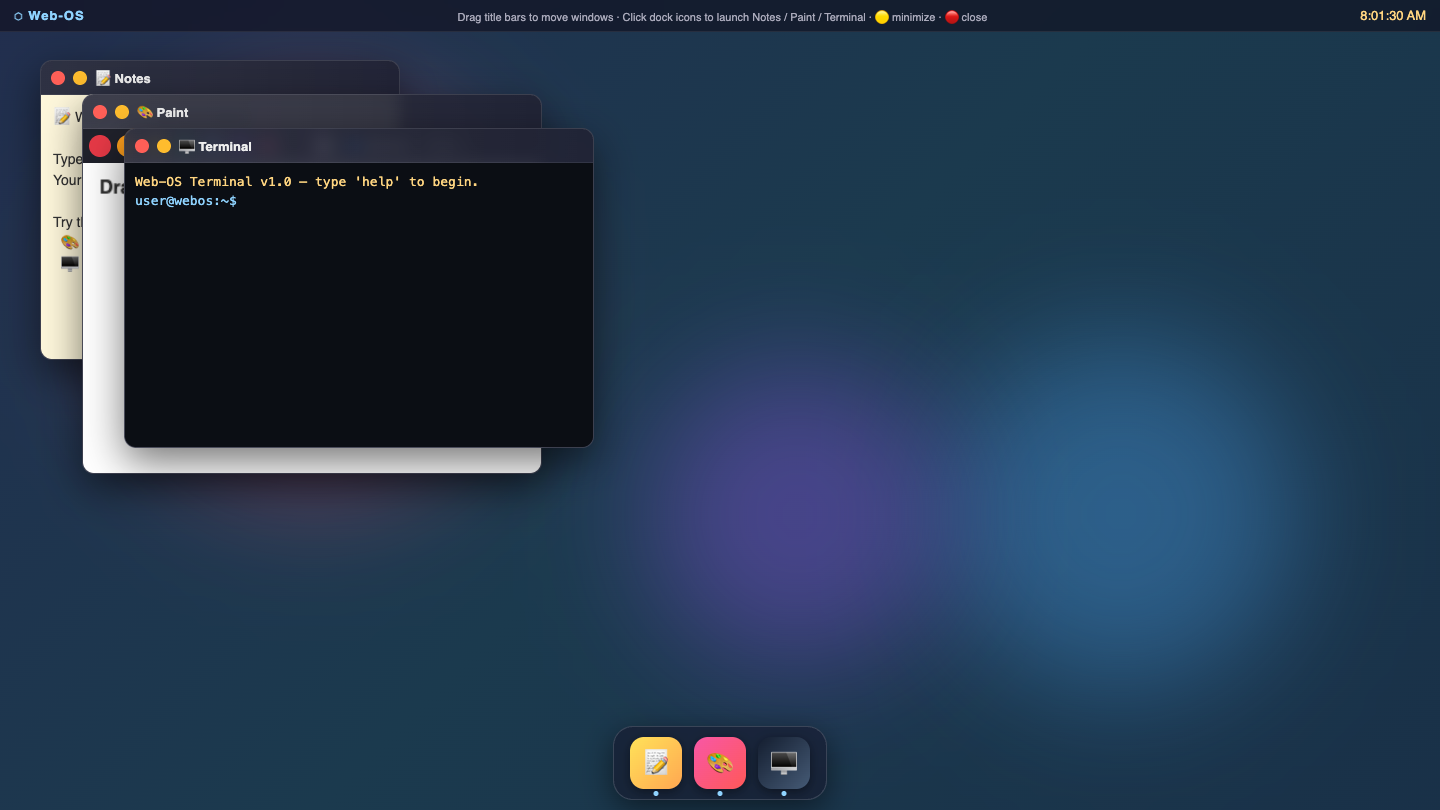Image resolution: width=1440 pixels, height=810 pixels.
Task: Click the Notes window title text
Action: (x=132, y=78)
